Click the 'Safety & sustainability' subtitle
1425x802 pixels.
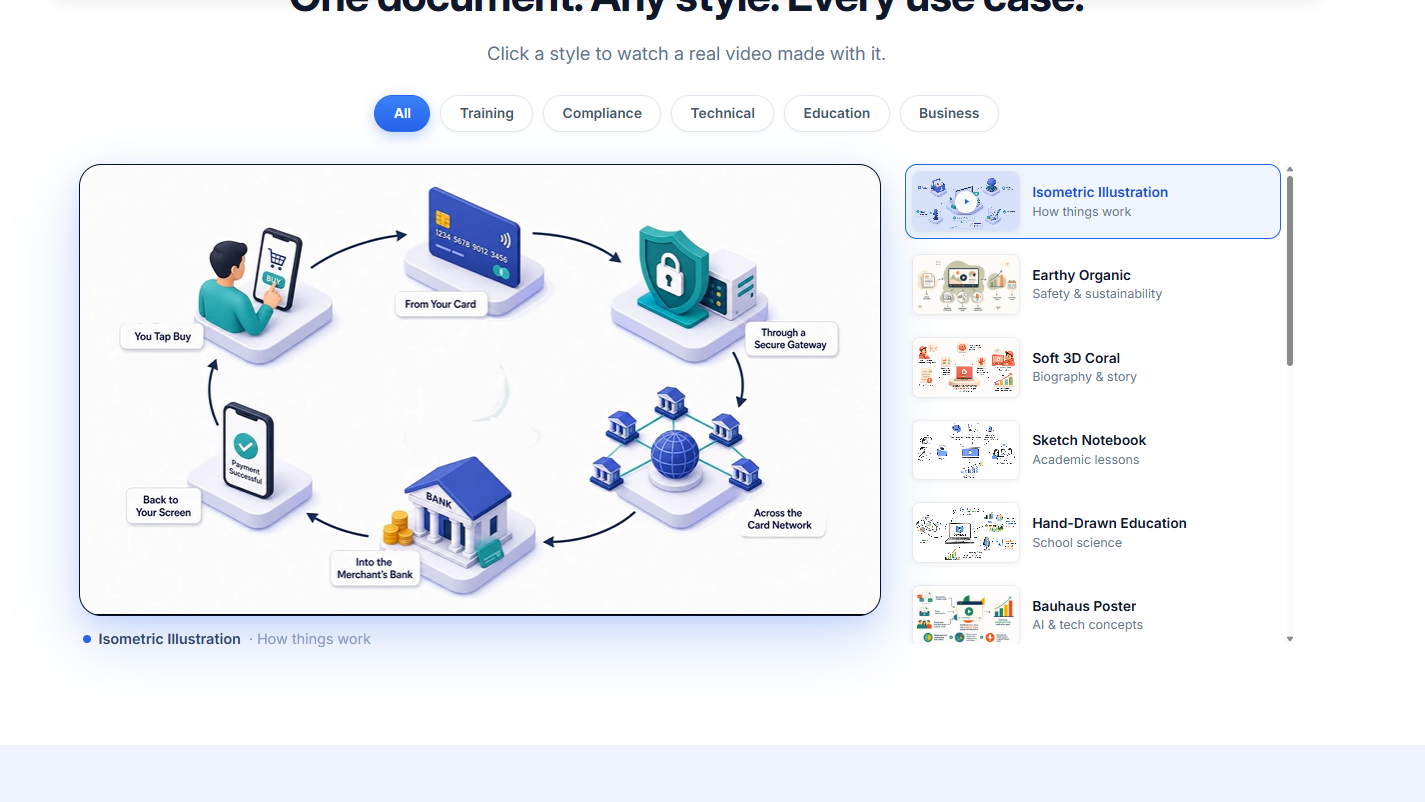tap(1097, 294)
